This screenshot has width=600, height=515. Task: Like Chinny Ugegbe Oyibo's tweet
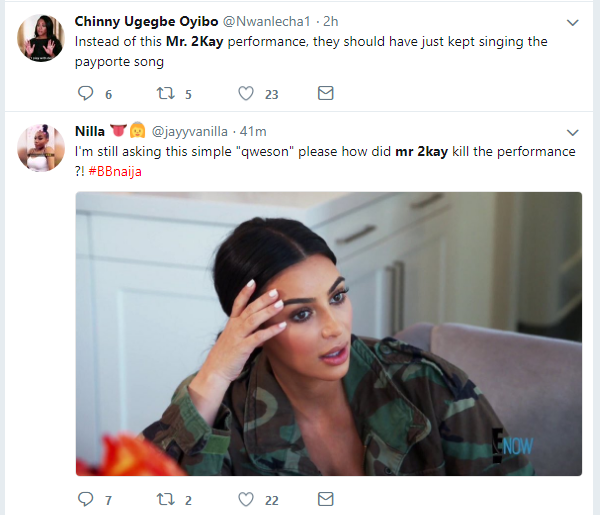[x=246, y=93]
